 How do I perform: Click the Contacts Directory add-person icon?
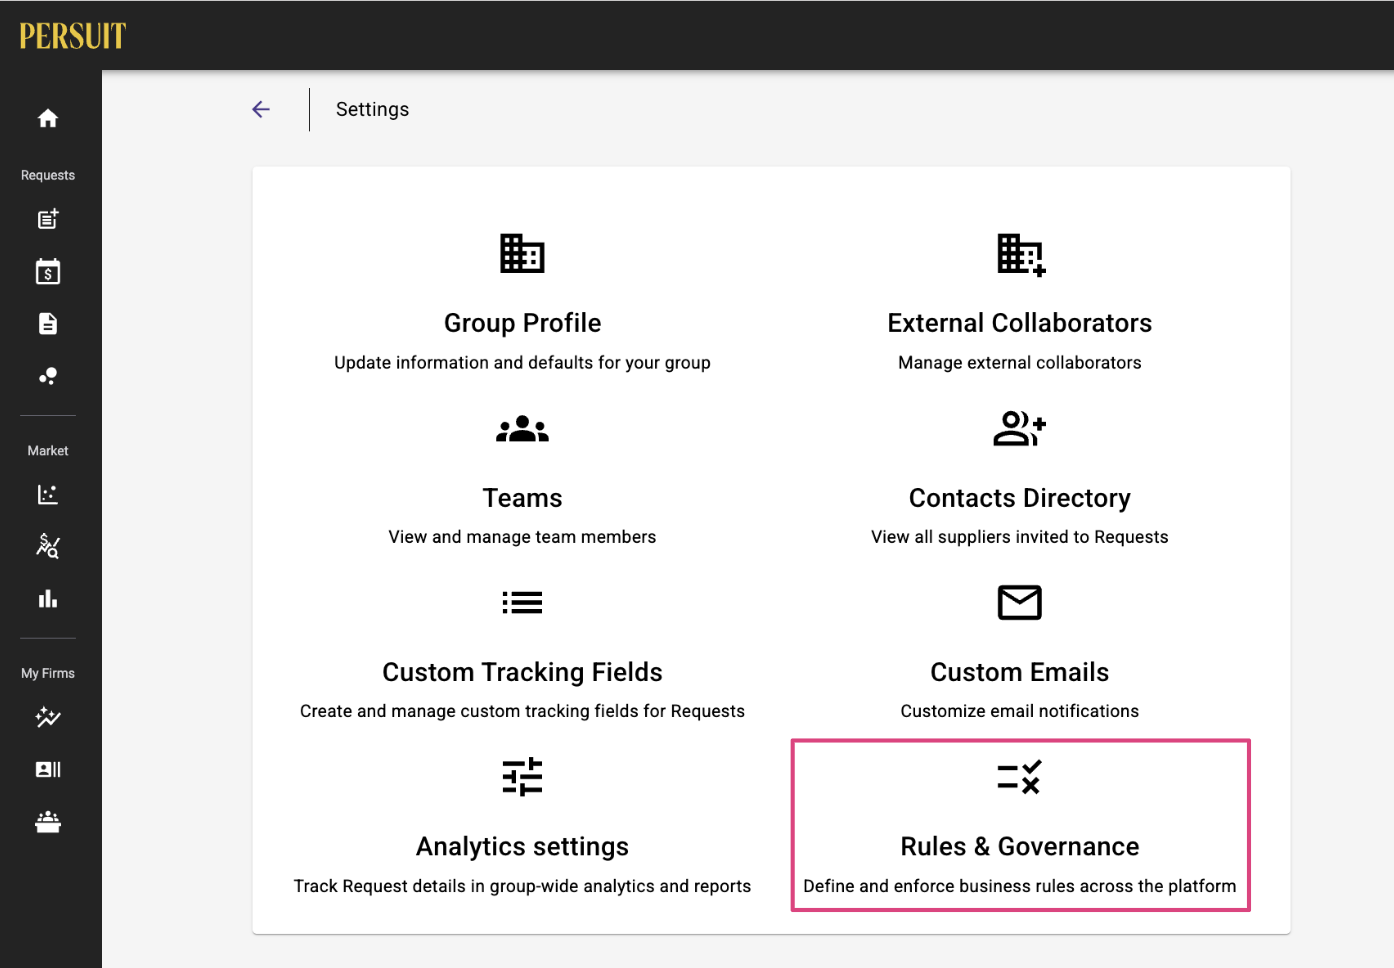1020,429
